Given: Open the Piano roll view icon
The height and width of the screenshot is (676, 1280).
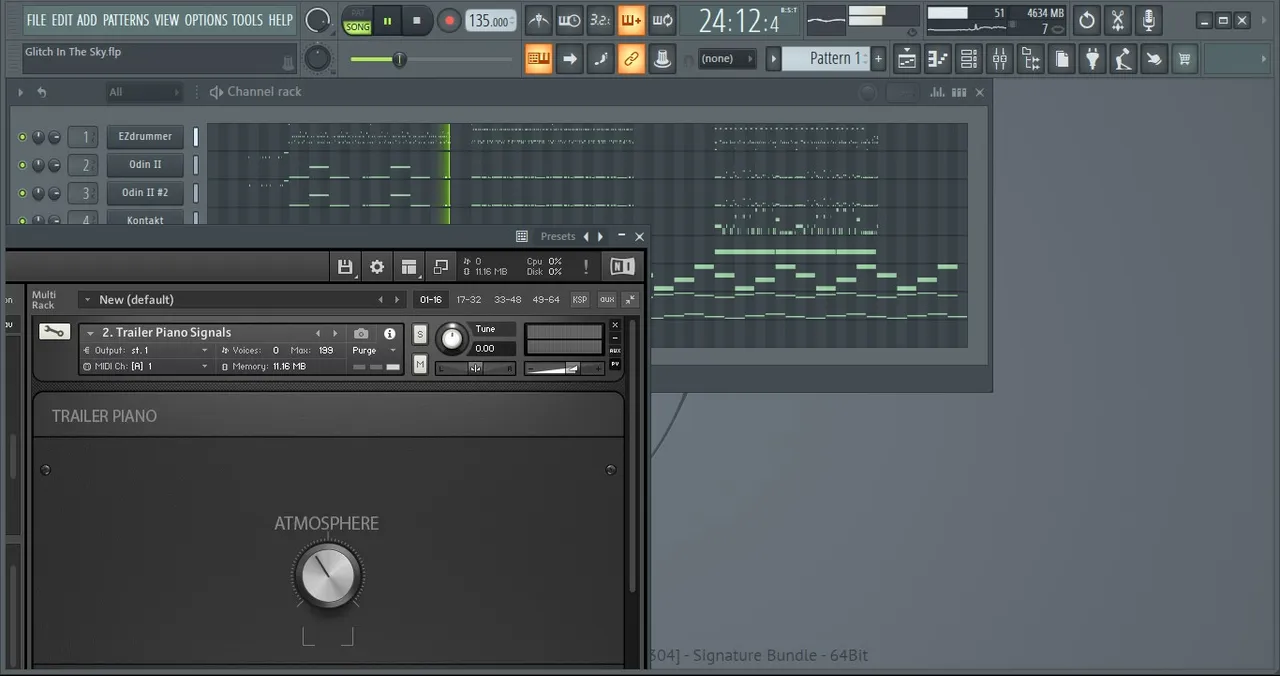Looking at the screenshot, I should pos(937,59).
